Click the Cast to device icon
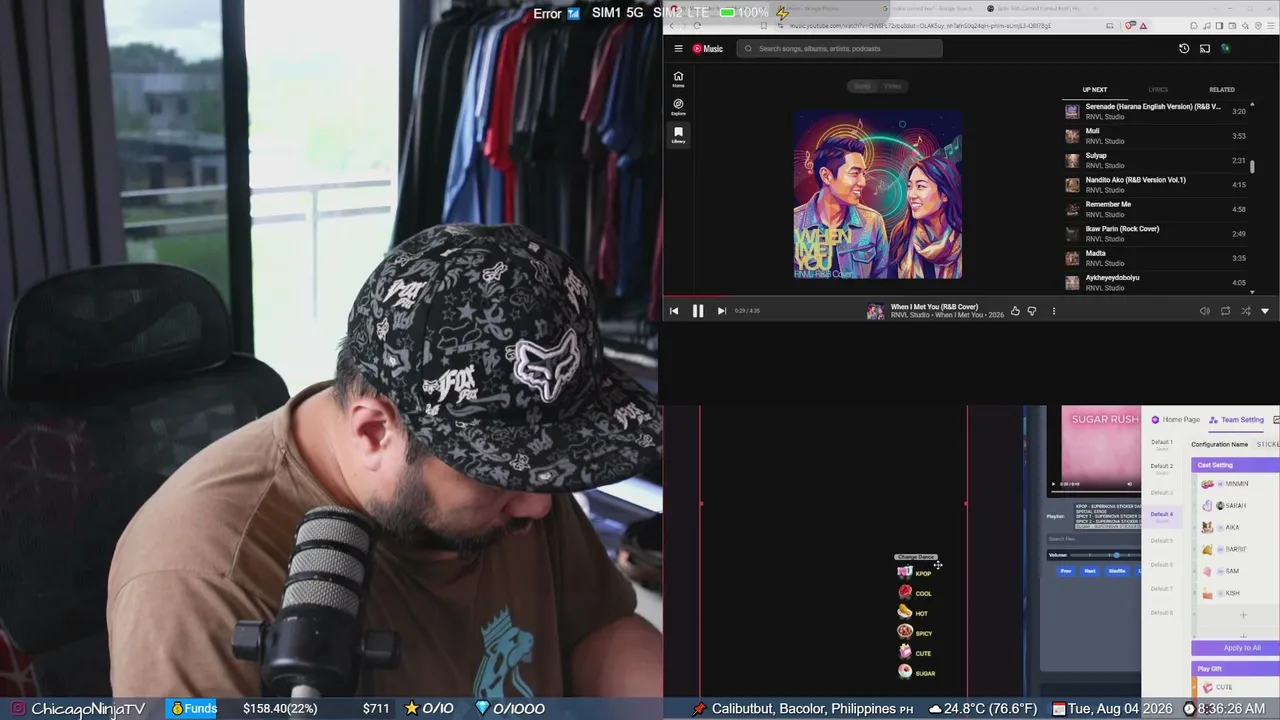This screenshot has height=720, width=1280. click(x=1205, y=48)
